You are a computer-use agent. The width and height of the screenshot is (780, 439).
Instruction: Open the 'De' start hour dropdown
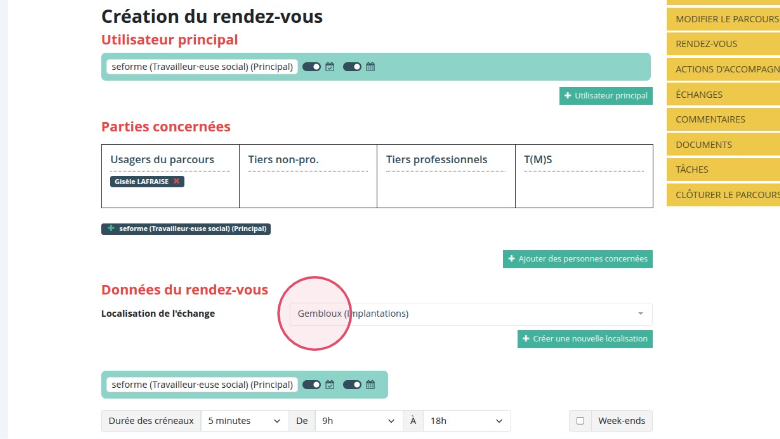click(359, 422)
